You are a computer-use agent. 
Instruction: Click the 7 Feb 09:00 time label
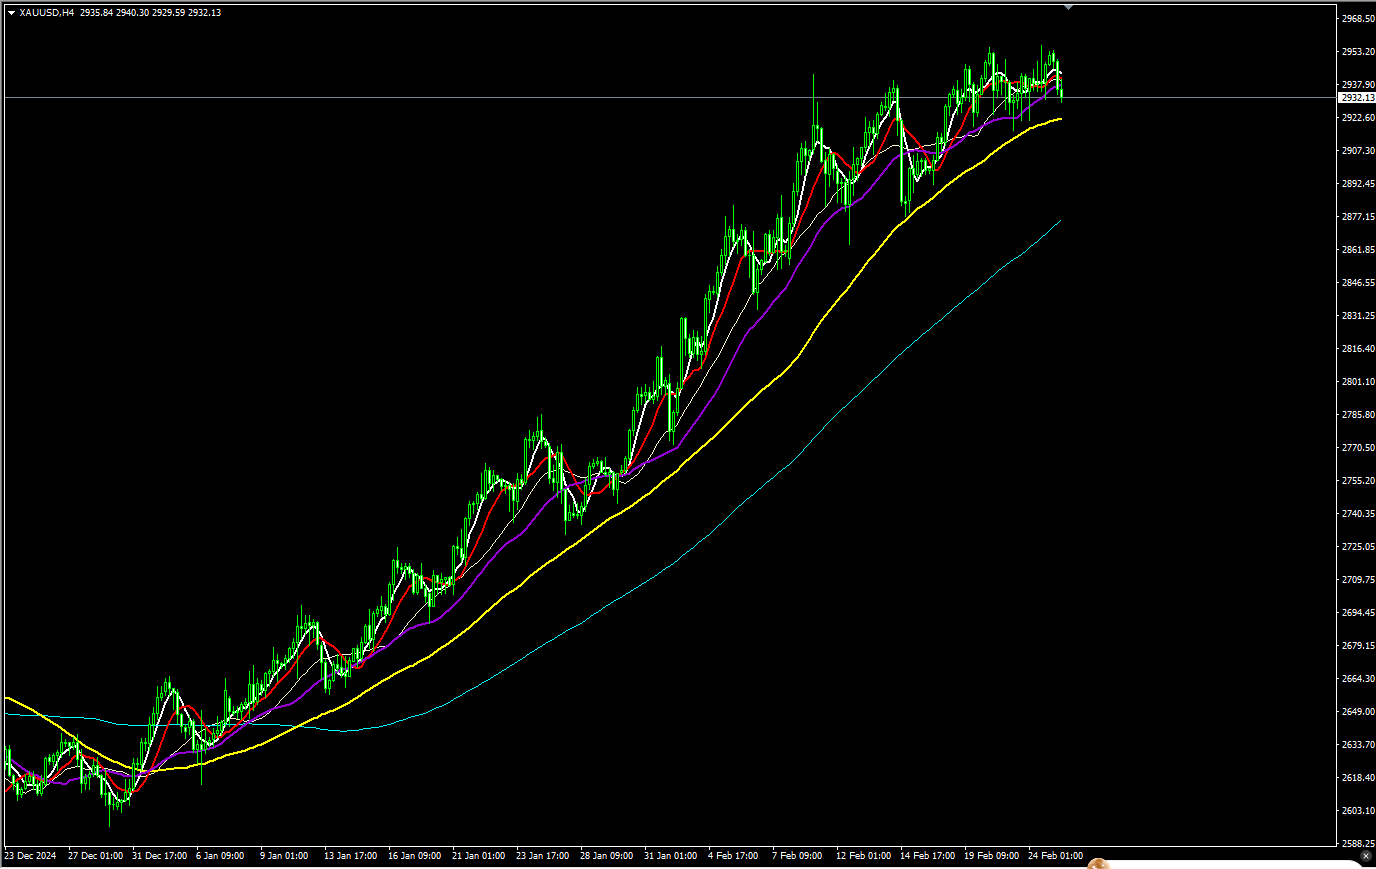pyautogui.click(x=797, y=856)
